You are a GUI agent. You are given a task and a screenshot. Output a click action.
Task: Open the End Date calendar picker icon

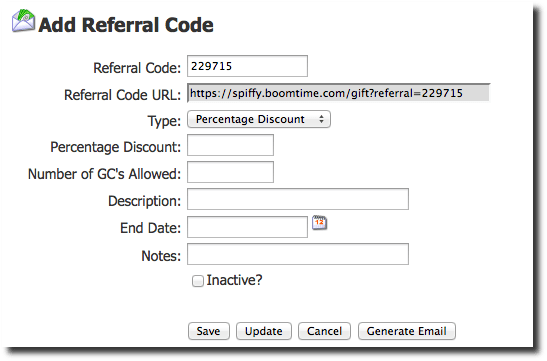click(319, 223)
